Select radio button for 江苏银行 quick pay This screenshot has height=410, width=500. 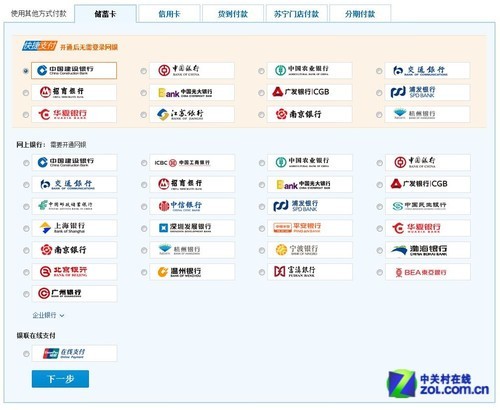144,115
